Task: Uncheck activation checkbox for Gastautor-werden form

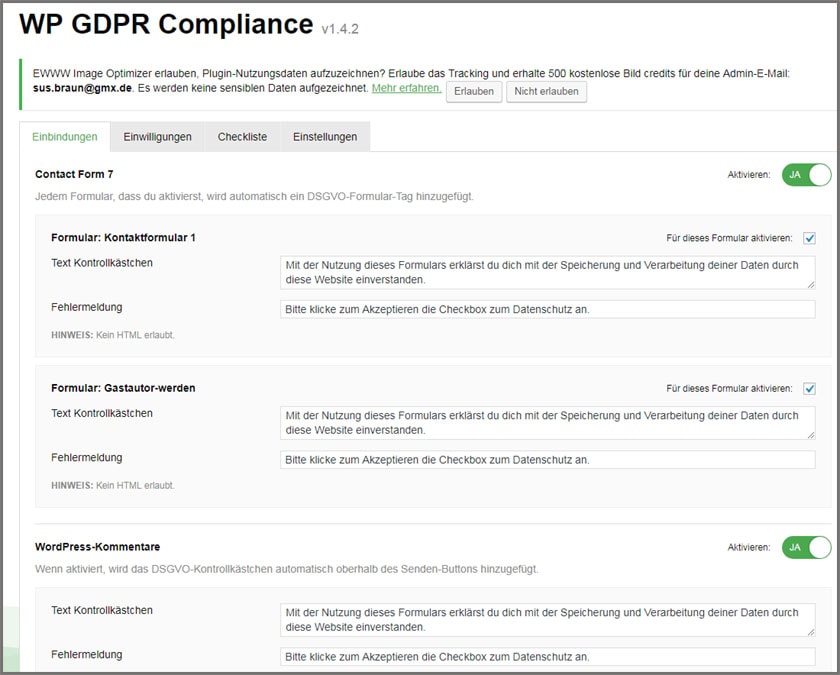Action: (x=809, y=388)
